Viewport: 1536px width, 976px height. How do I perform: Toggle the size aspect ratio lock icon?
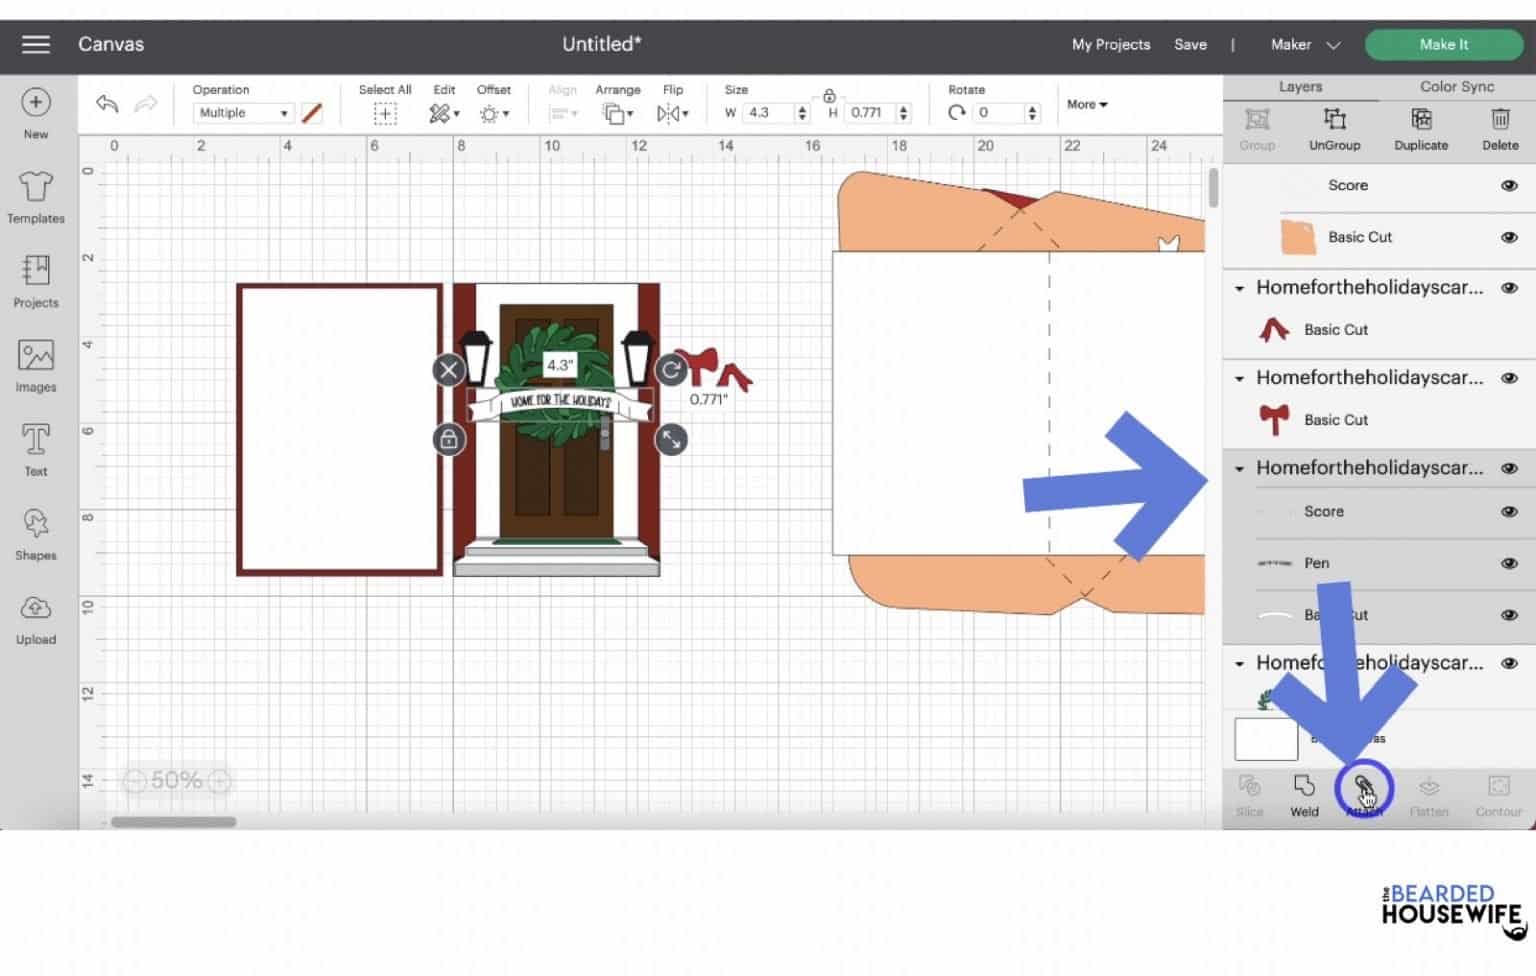[x=829, y=96]
